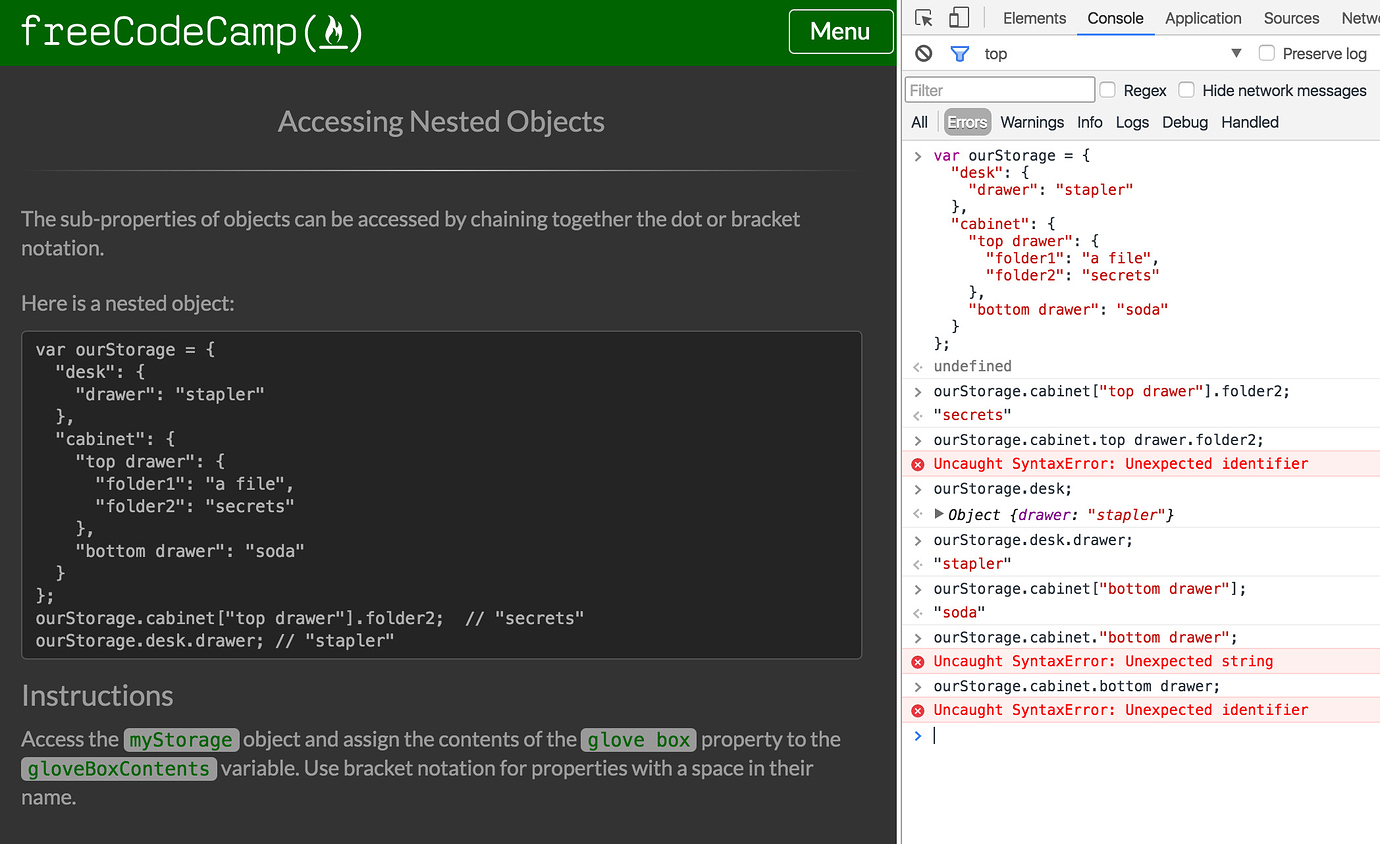The height and width of the screenshot is (844, 1380).
Task: Switch to the Application tab
Action: tap(1202, 17)
